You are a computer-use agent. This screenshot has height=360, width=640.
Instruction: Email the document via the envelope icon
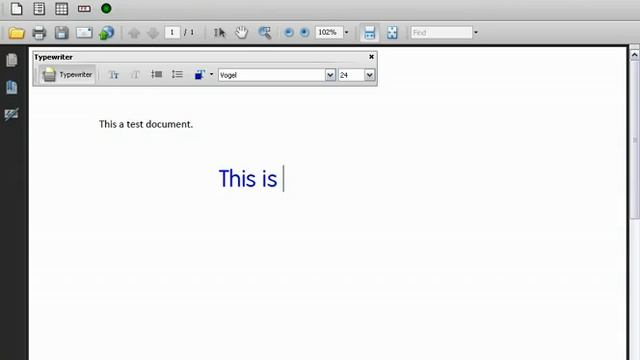[84, 33]
